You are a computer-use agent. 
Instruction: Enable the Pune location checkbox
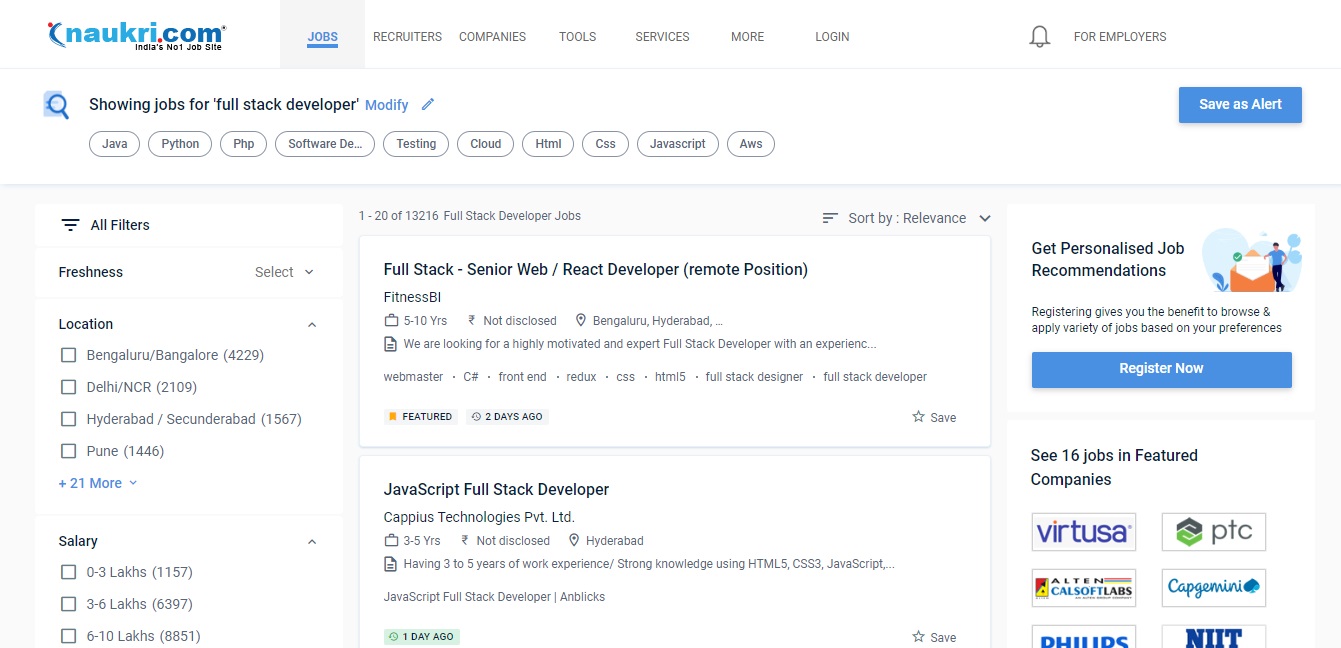coord(69,451)
